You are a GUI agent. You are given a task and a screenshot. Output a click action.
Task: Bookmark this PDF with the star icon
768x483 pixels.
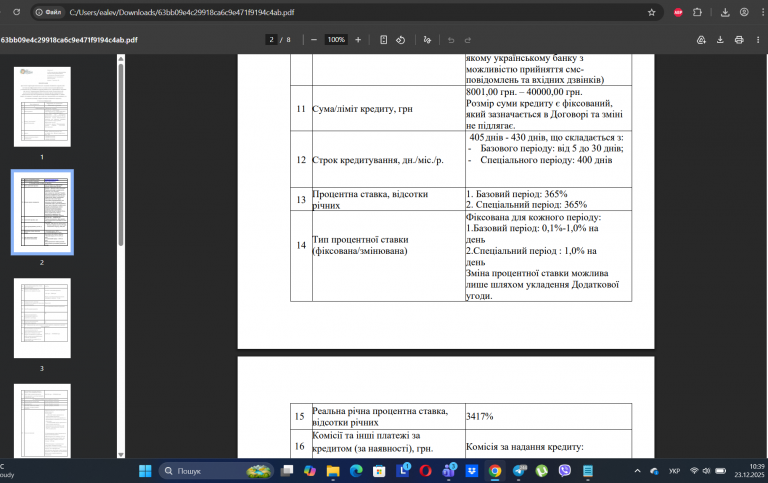651,13
